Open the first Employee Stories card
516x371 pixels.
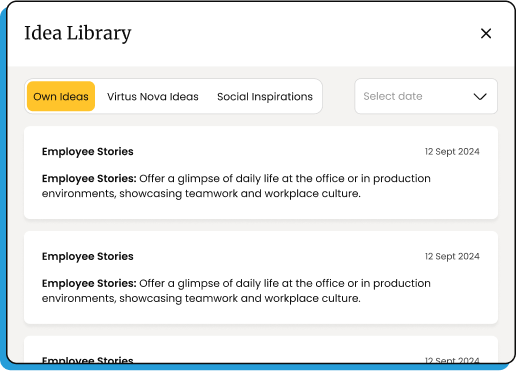[261, 173]
